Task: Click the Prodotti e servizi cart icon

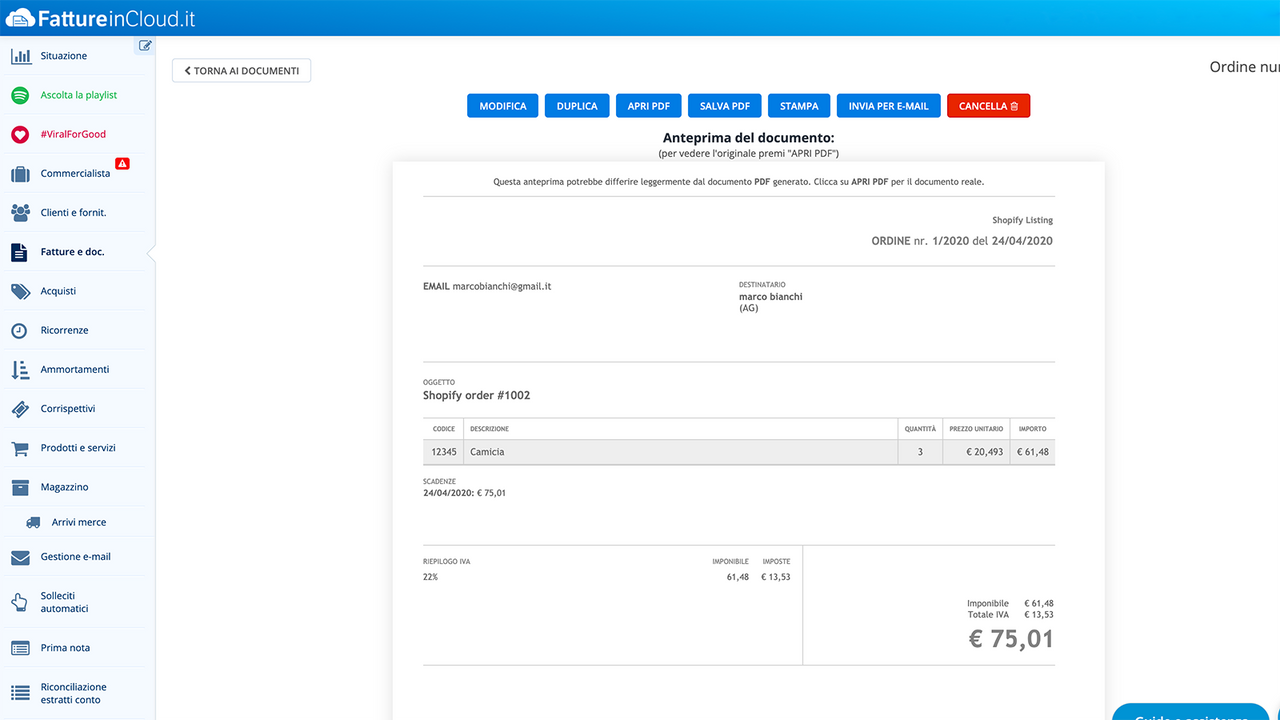Action: point(21,447)
